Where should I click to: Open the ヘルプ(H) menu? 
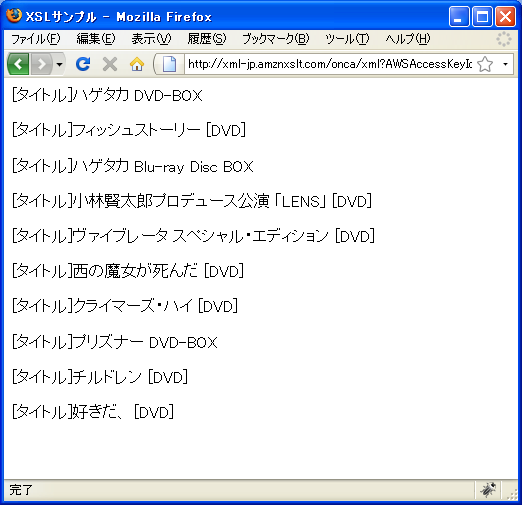pos(408,39)
